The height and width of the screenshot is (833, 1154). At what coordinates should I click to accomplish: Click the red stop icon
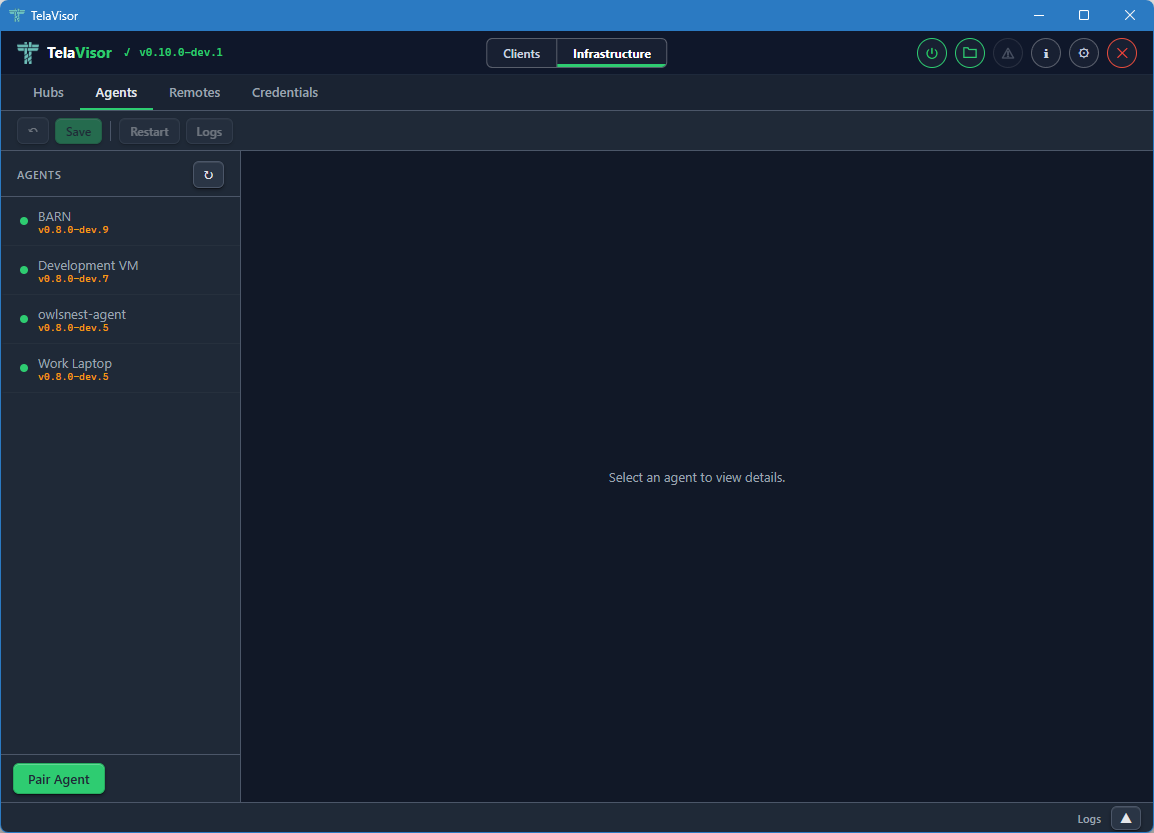click(x=1121, y=53)
